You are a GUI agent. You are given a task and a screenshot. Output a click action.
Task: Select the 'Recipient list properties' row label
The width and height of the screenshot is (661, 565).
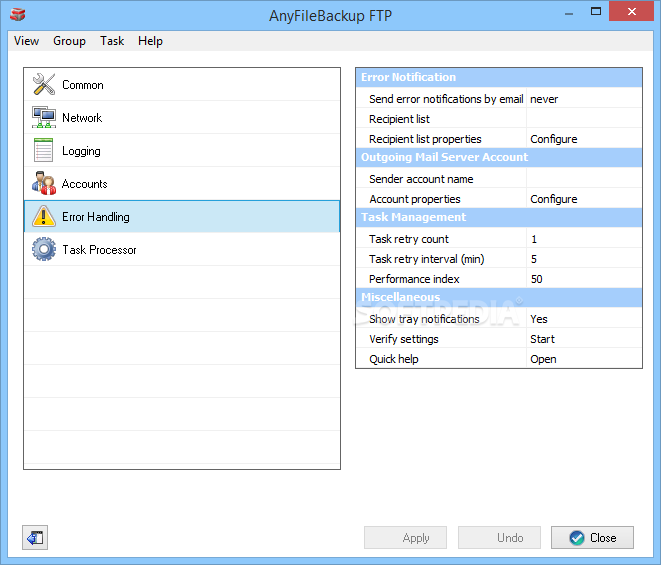coord(425,139)
